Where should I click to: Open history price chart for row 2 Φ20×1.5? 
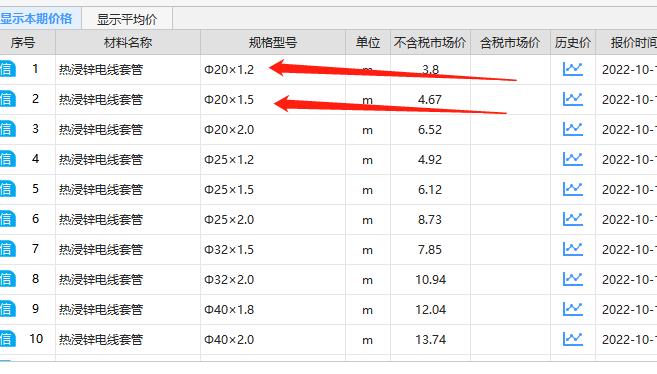[572, 99]
